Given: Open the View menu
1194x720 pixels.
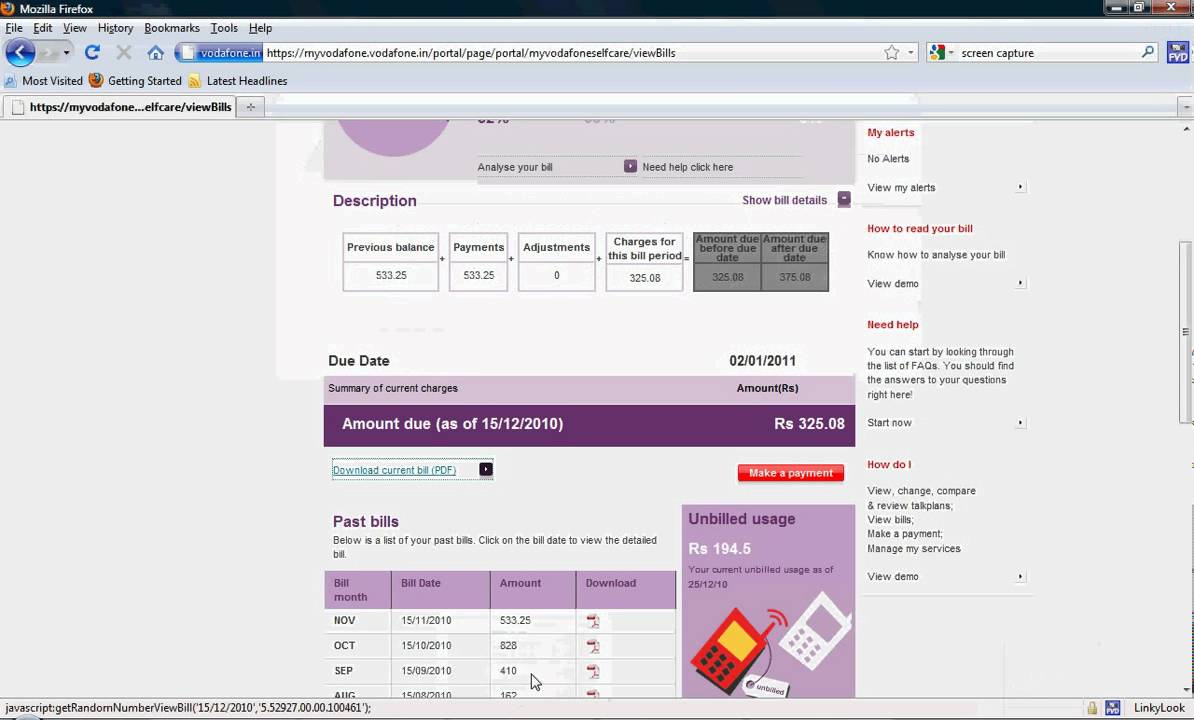Looking at the screenshot, I should (x=75, y=27).
